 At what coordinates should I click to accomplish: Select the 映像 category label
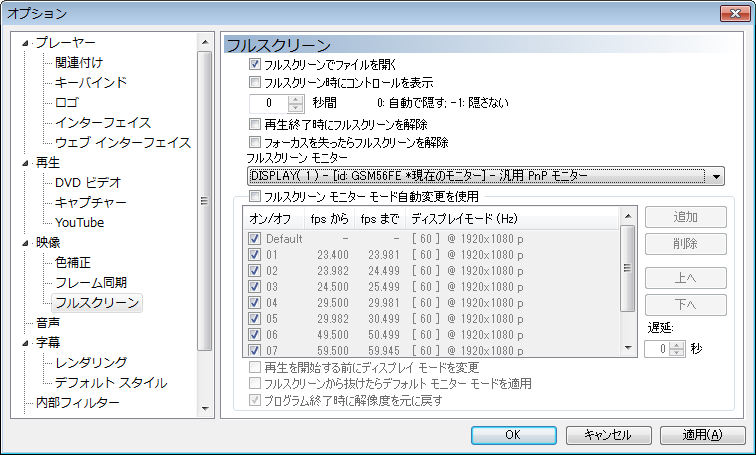click(48, 242)
